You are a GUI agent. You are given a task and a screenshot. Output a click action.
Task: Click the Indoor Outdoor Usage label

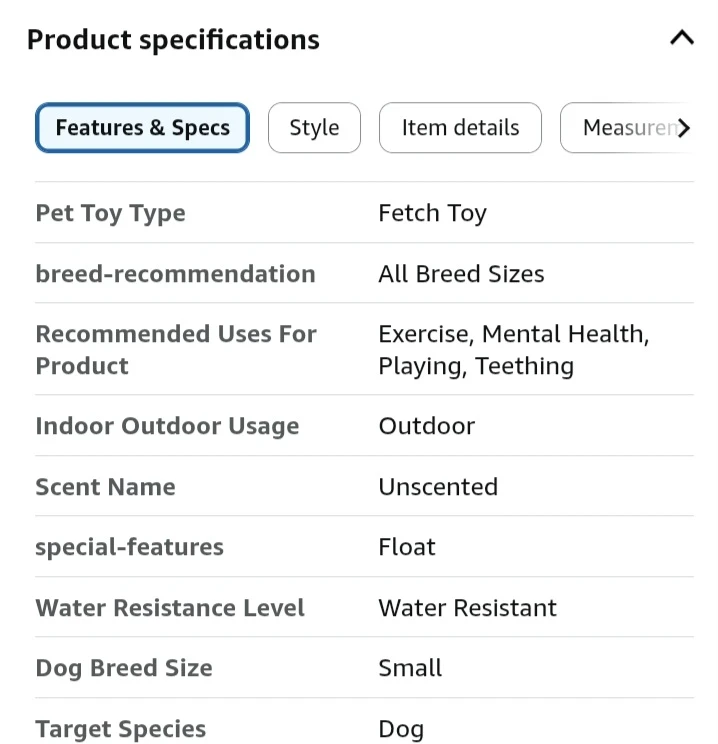(167, 426)
